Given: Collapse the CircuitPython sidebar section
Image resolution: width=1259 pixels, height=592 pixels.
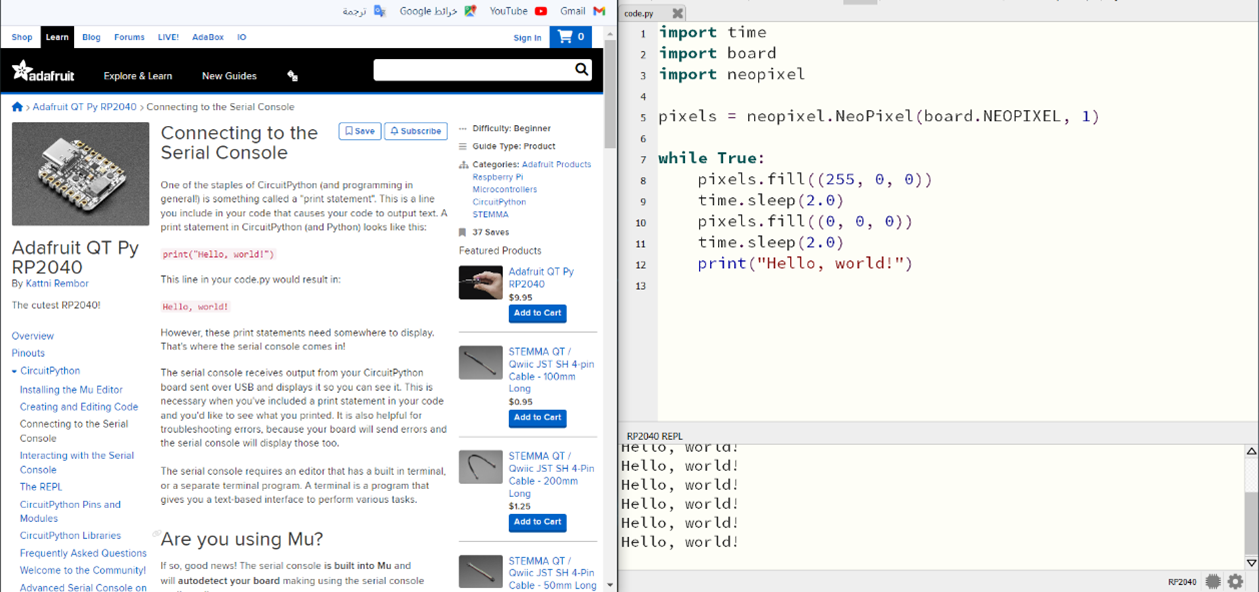Looking at the screenshot, I should pos(13,371).
